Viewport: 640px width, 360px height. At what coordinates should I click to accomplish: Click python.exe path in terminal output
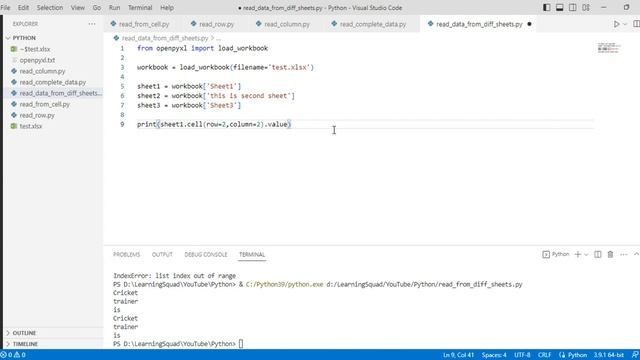click(284, 284)
